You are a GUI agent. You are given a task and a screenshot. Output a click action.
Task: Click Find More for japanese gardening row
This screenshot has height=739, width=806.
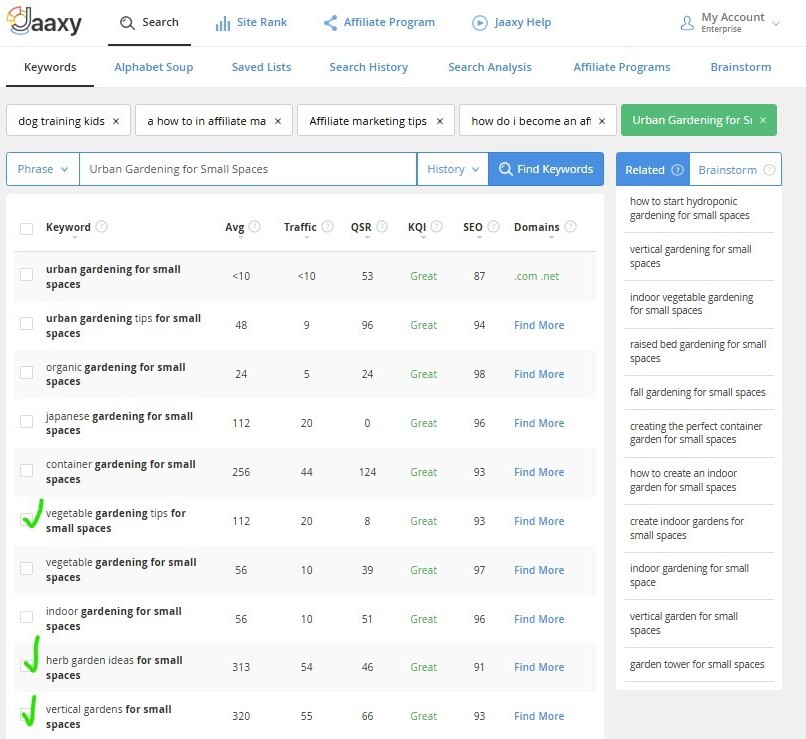[539, 423]
